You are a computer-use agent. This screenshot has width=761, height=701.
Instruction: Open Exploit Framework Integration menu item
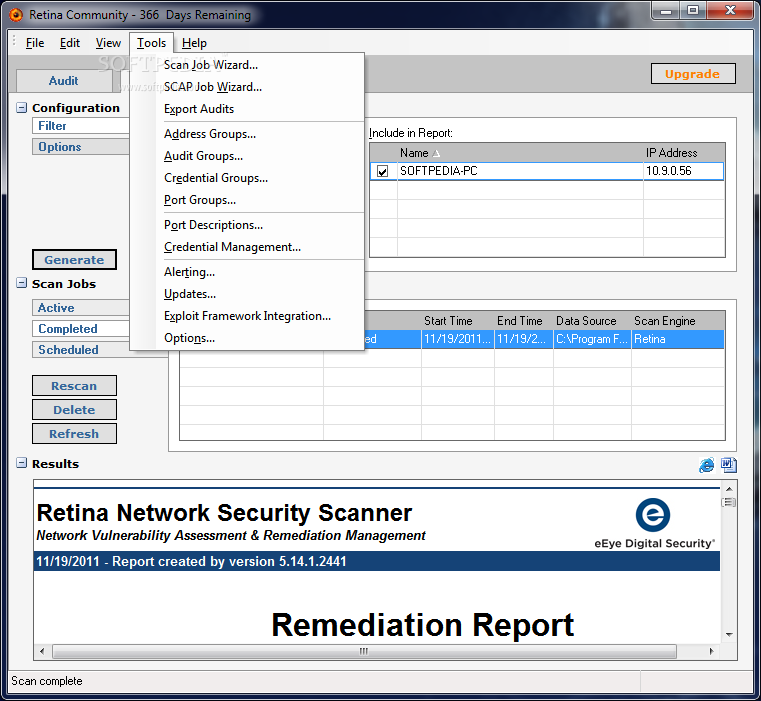[247, 316]
